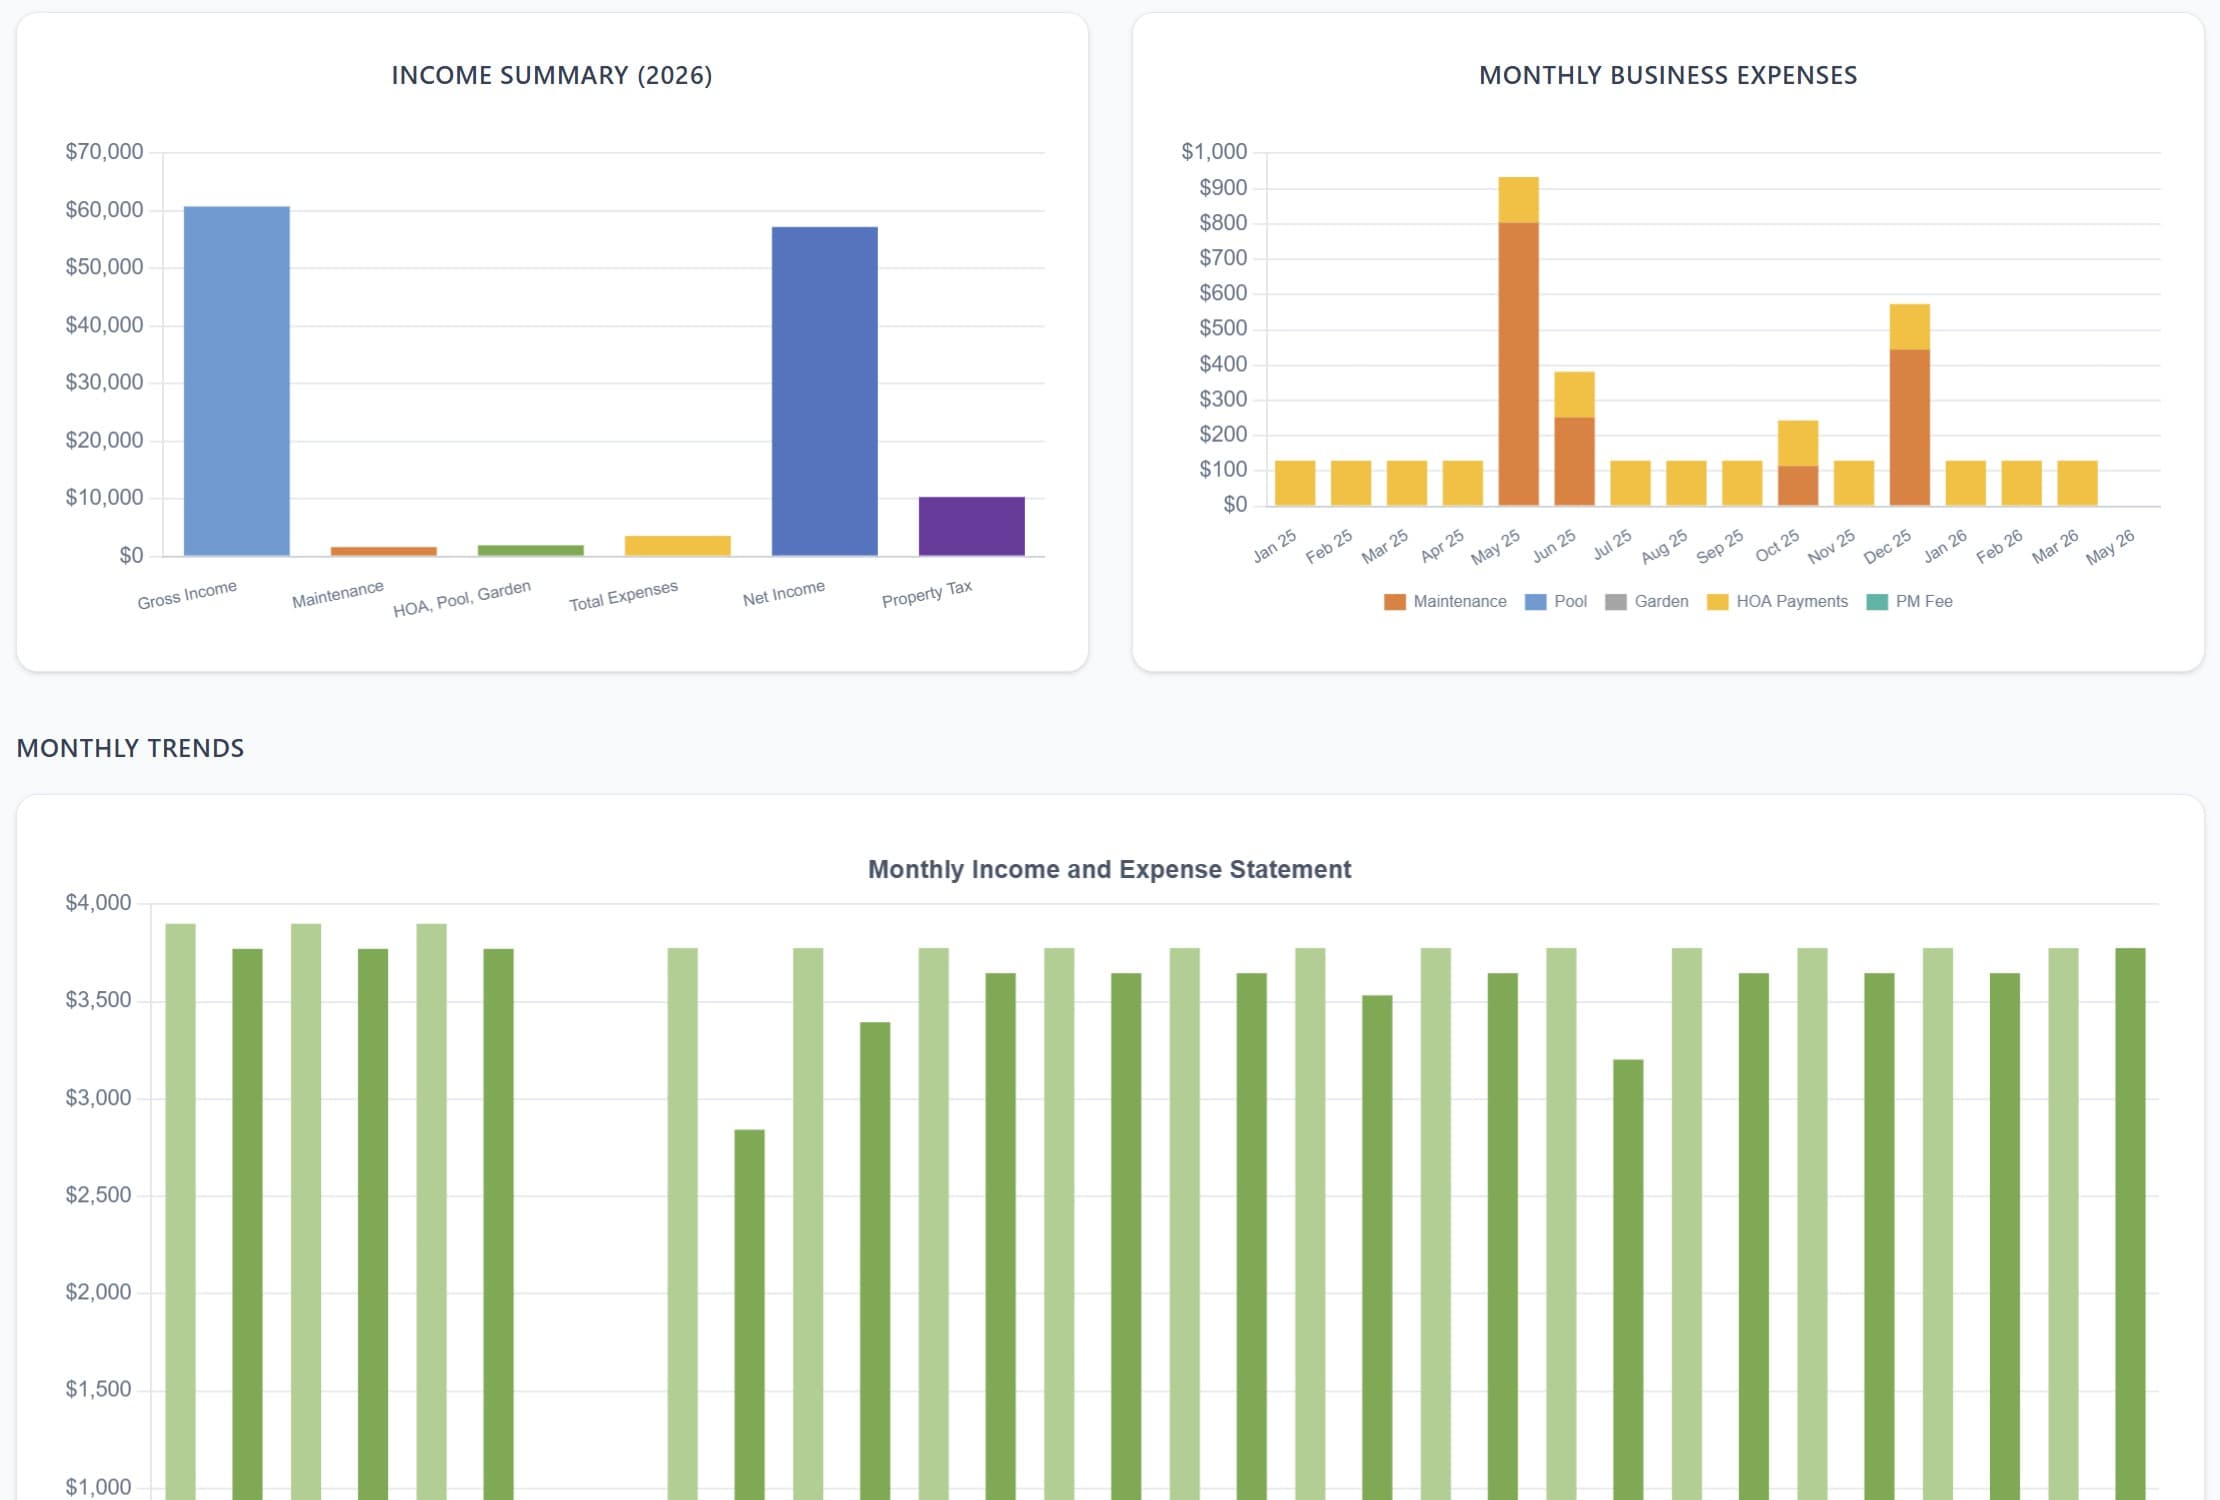The height and width of the screenshot is (1500, 2220).
Task: Hide the Pool dataset via its legend label
Action: point(1570,601)
